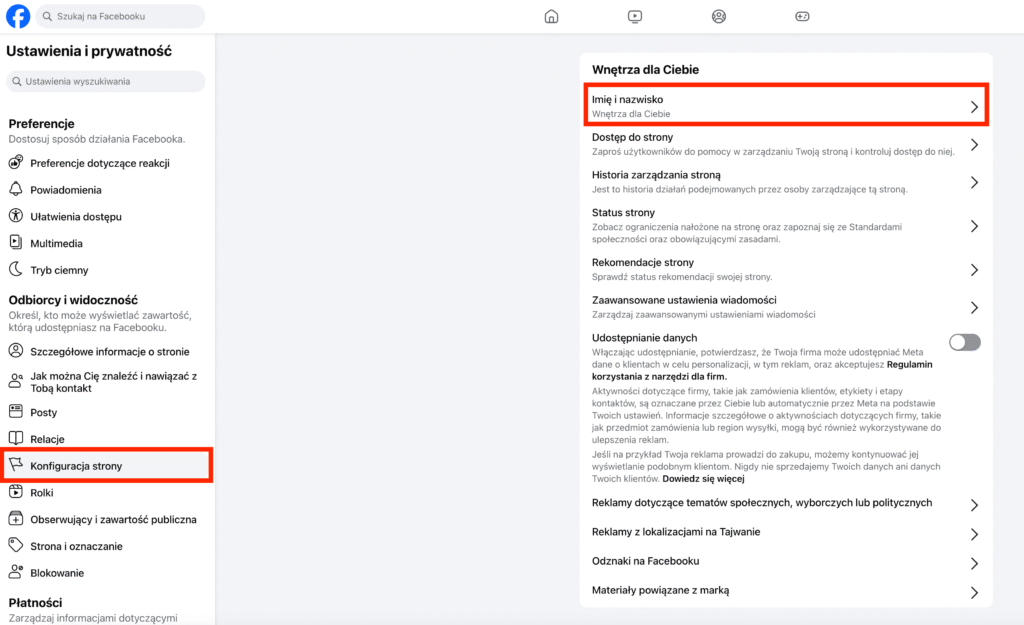Expand the Imię i nazwisko chevron
Image resolution: width=1024 pixels, height=625 pixels.
974,107
